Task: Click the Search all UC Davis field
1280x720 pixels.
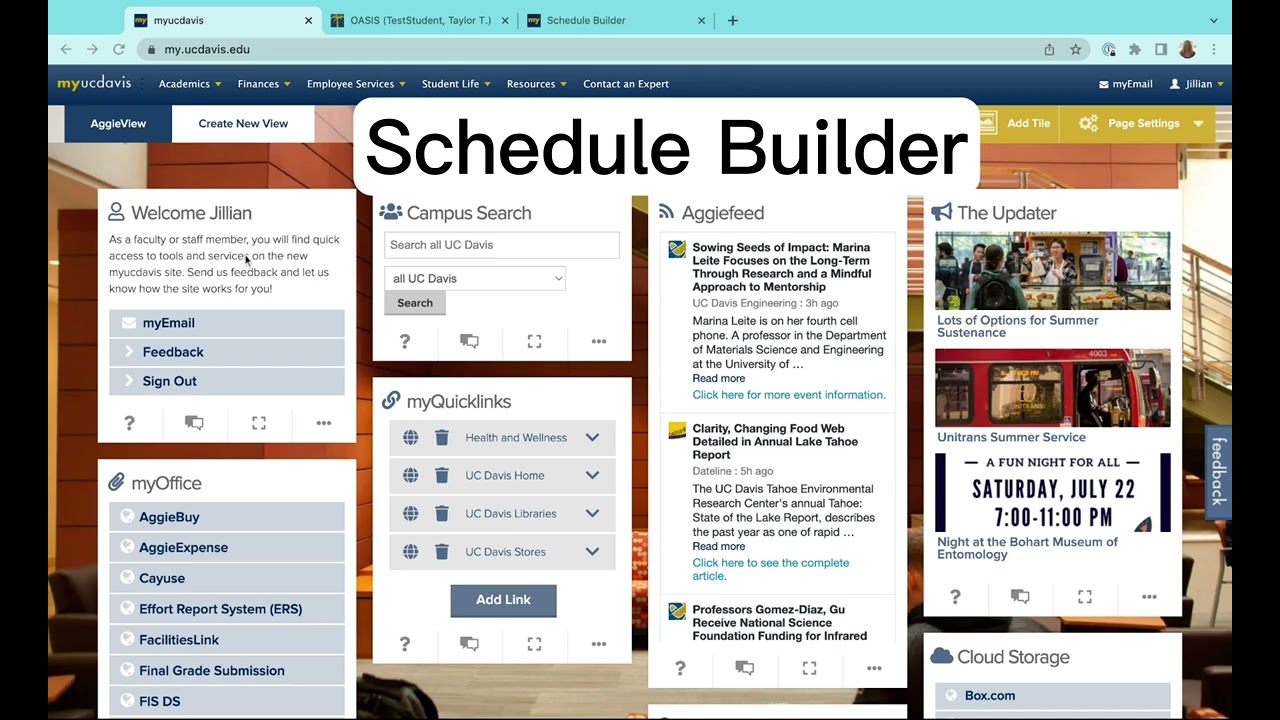Action: pyautogui.click(x=501, y=245)
